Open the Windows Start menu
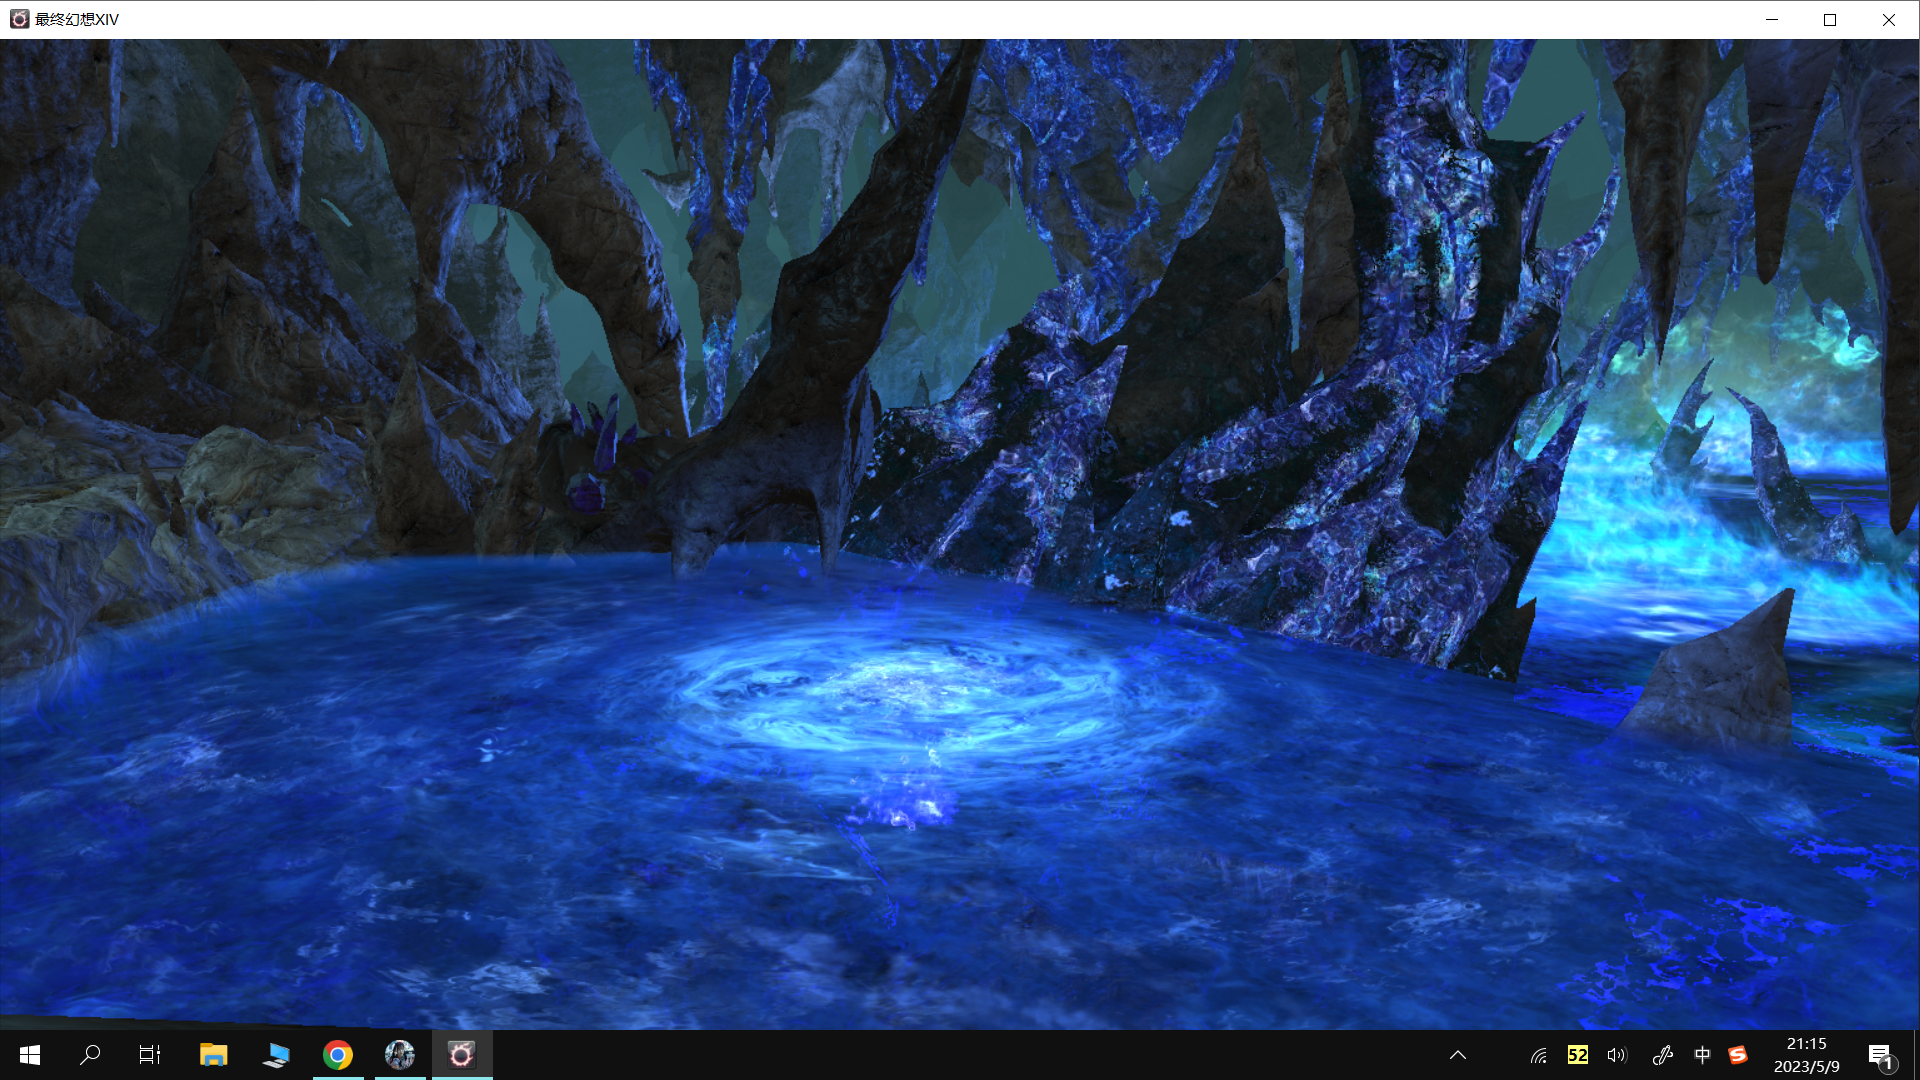This screenshot has height=1080, width=1920. 30,1055
